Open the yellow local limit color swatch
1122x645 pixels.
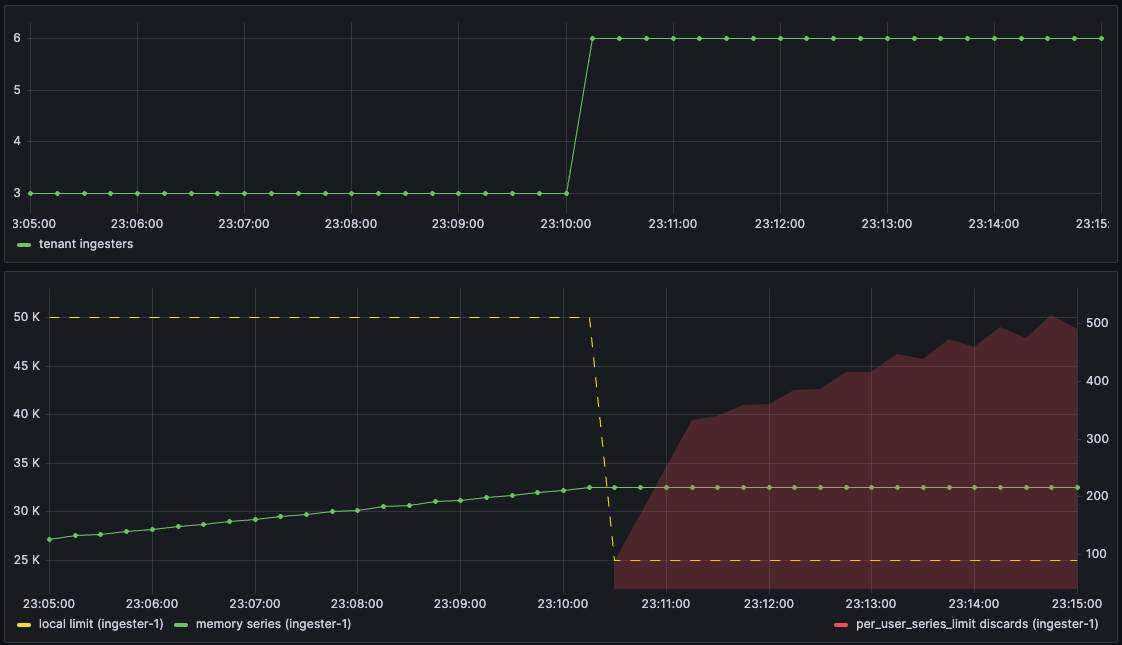pos(24,624)
